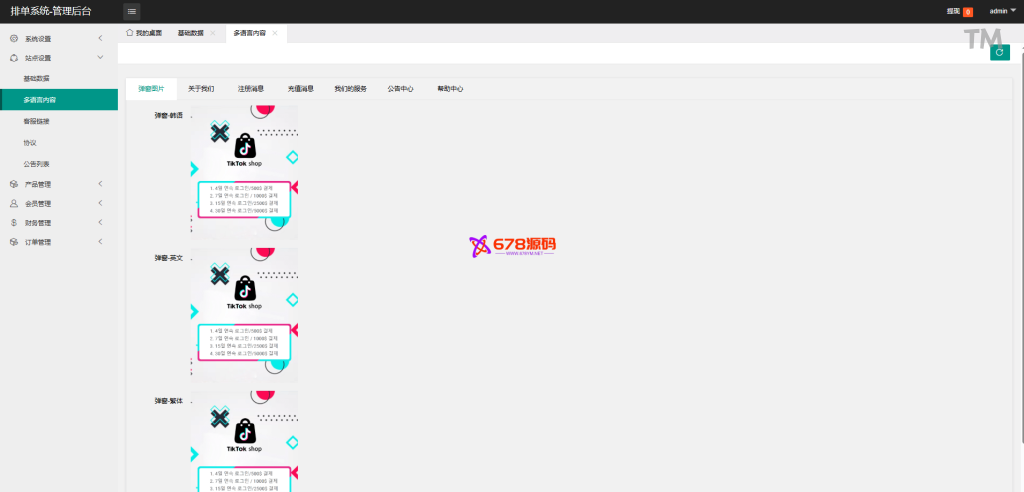Open the admin user dropdown
Screen dimensions: 1024x492
coord(1002,11)
